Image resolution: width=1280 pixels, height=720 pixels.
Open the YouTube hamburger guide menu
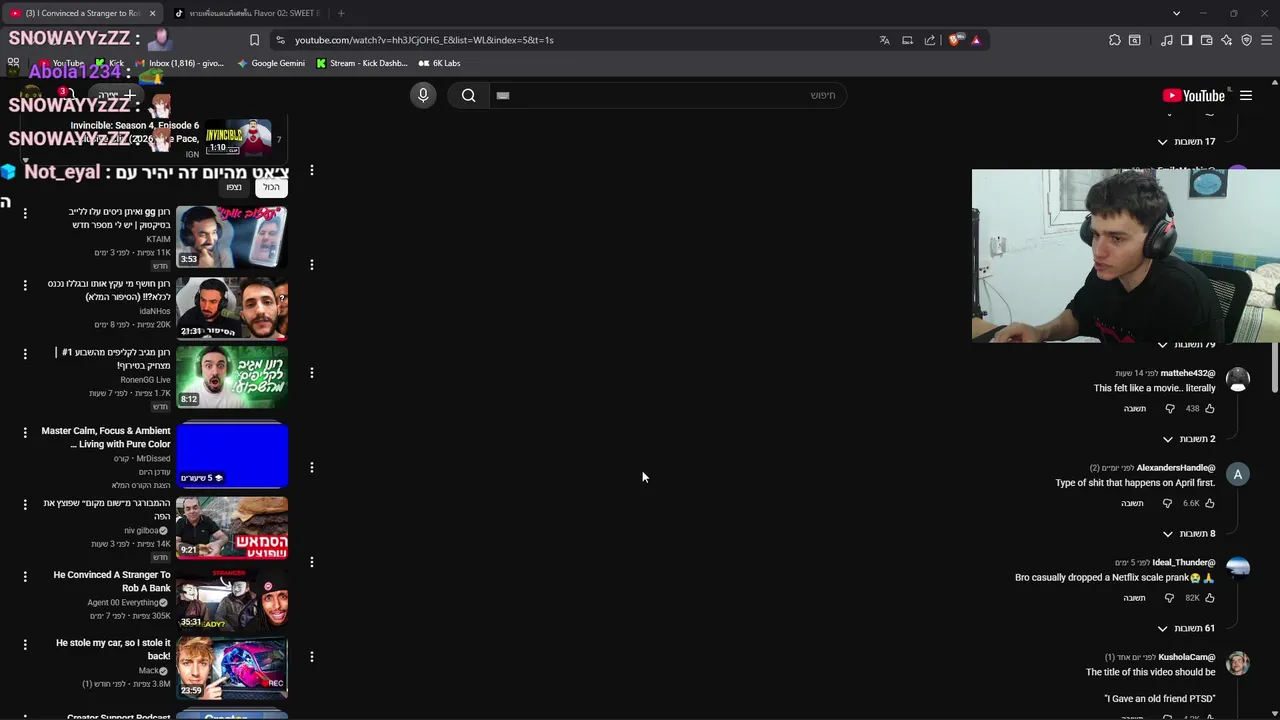tap(1246, 96)
